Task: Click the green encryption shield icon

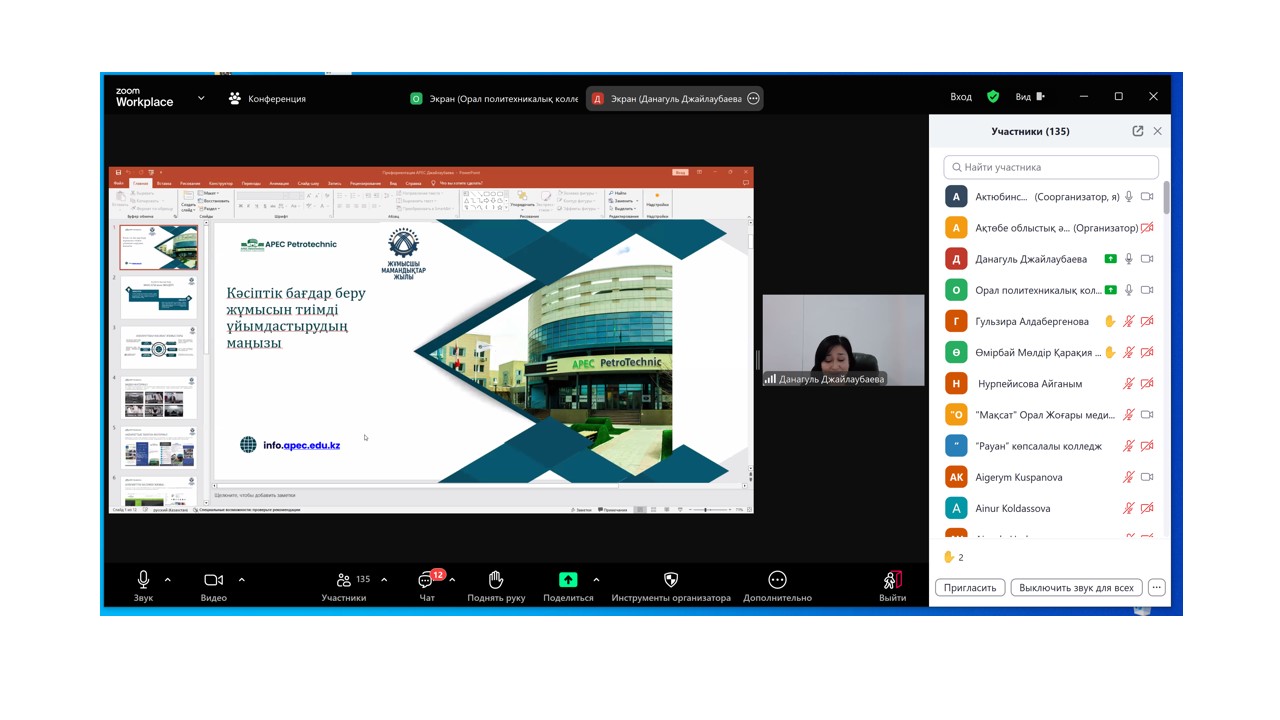Action: pyautogui.click(x=993, y=97)
